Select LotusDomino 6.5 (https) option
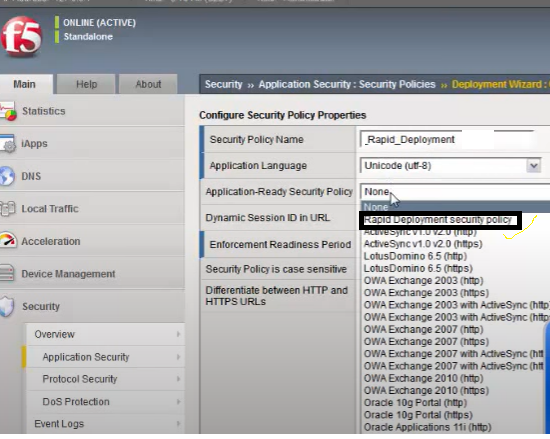The image size is (550, 439). pyautogui.click(x=418, y=268)
